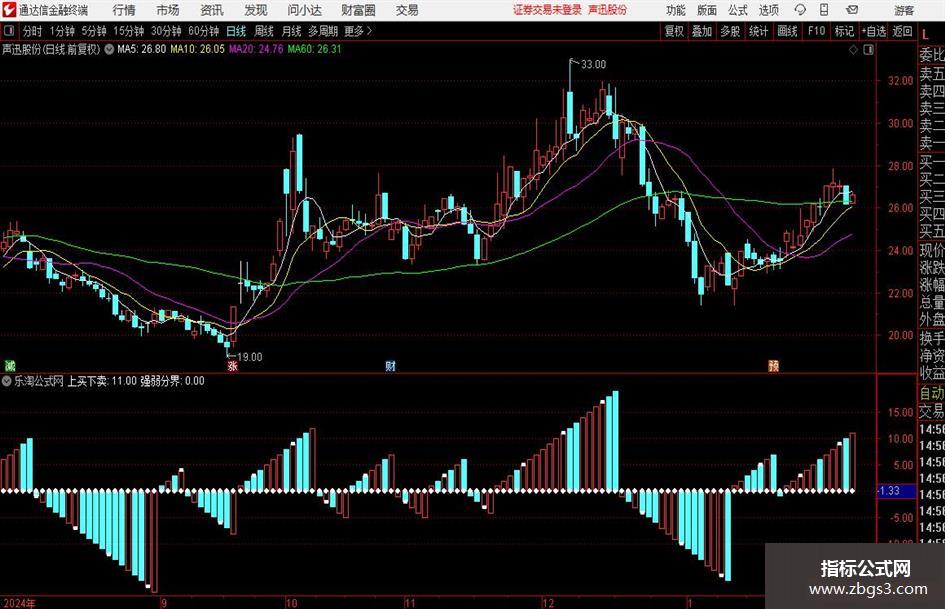Click the 复权 toolbar button

coord(674,31)
